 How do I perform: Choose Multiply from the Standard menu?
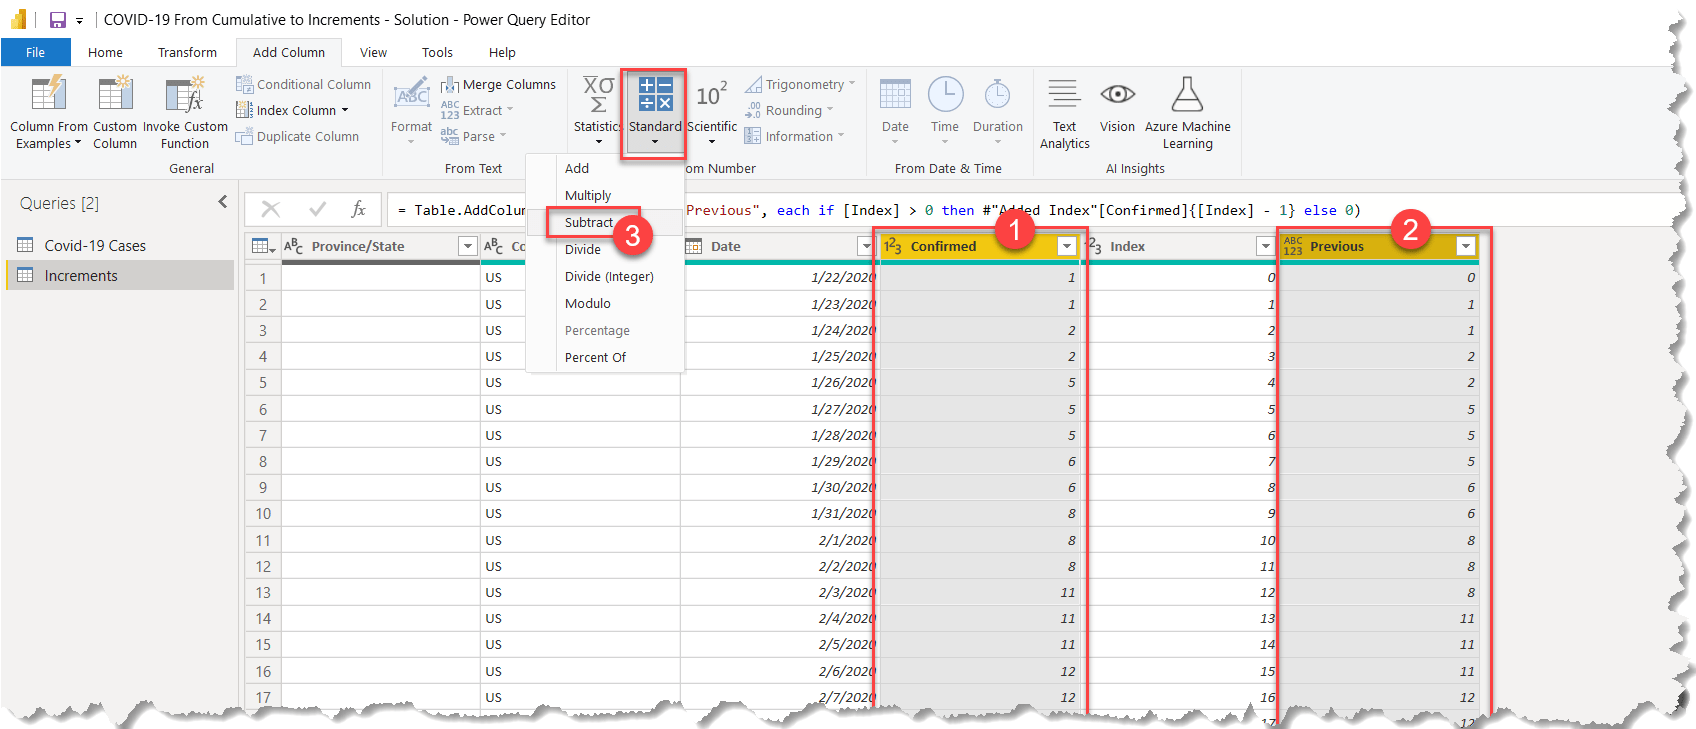click(605, 196)
